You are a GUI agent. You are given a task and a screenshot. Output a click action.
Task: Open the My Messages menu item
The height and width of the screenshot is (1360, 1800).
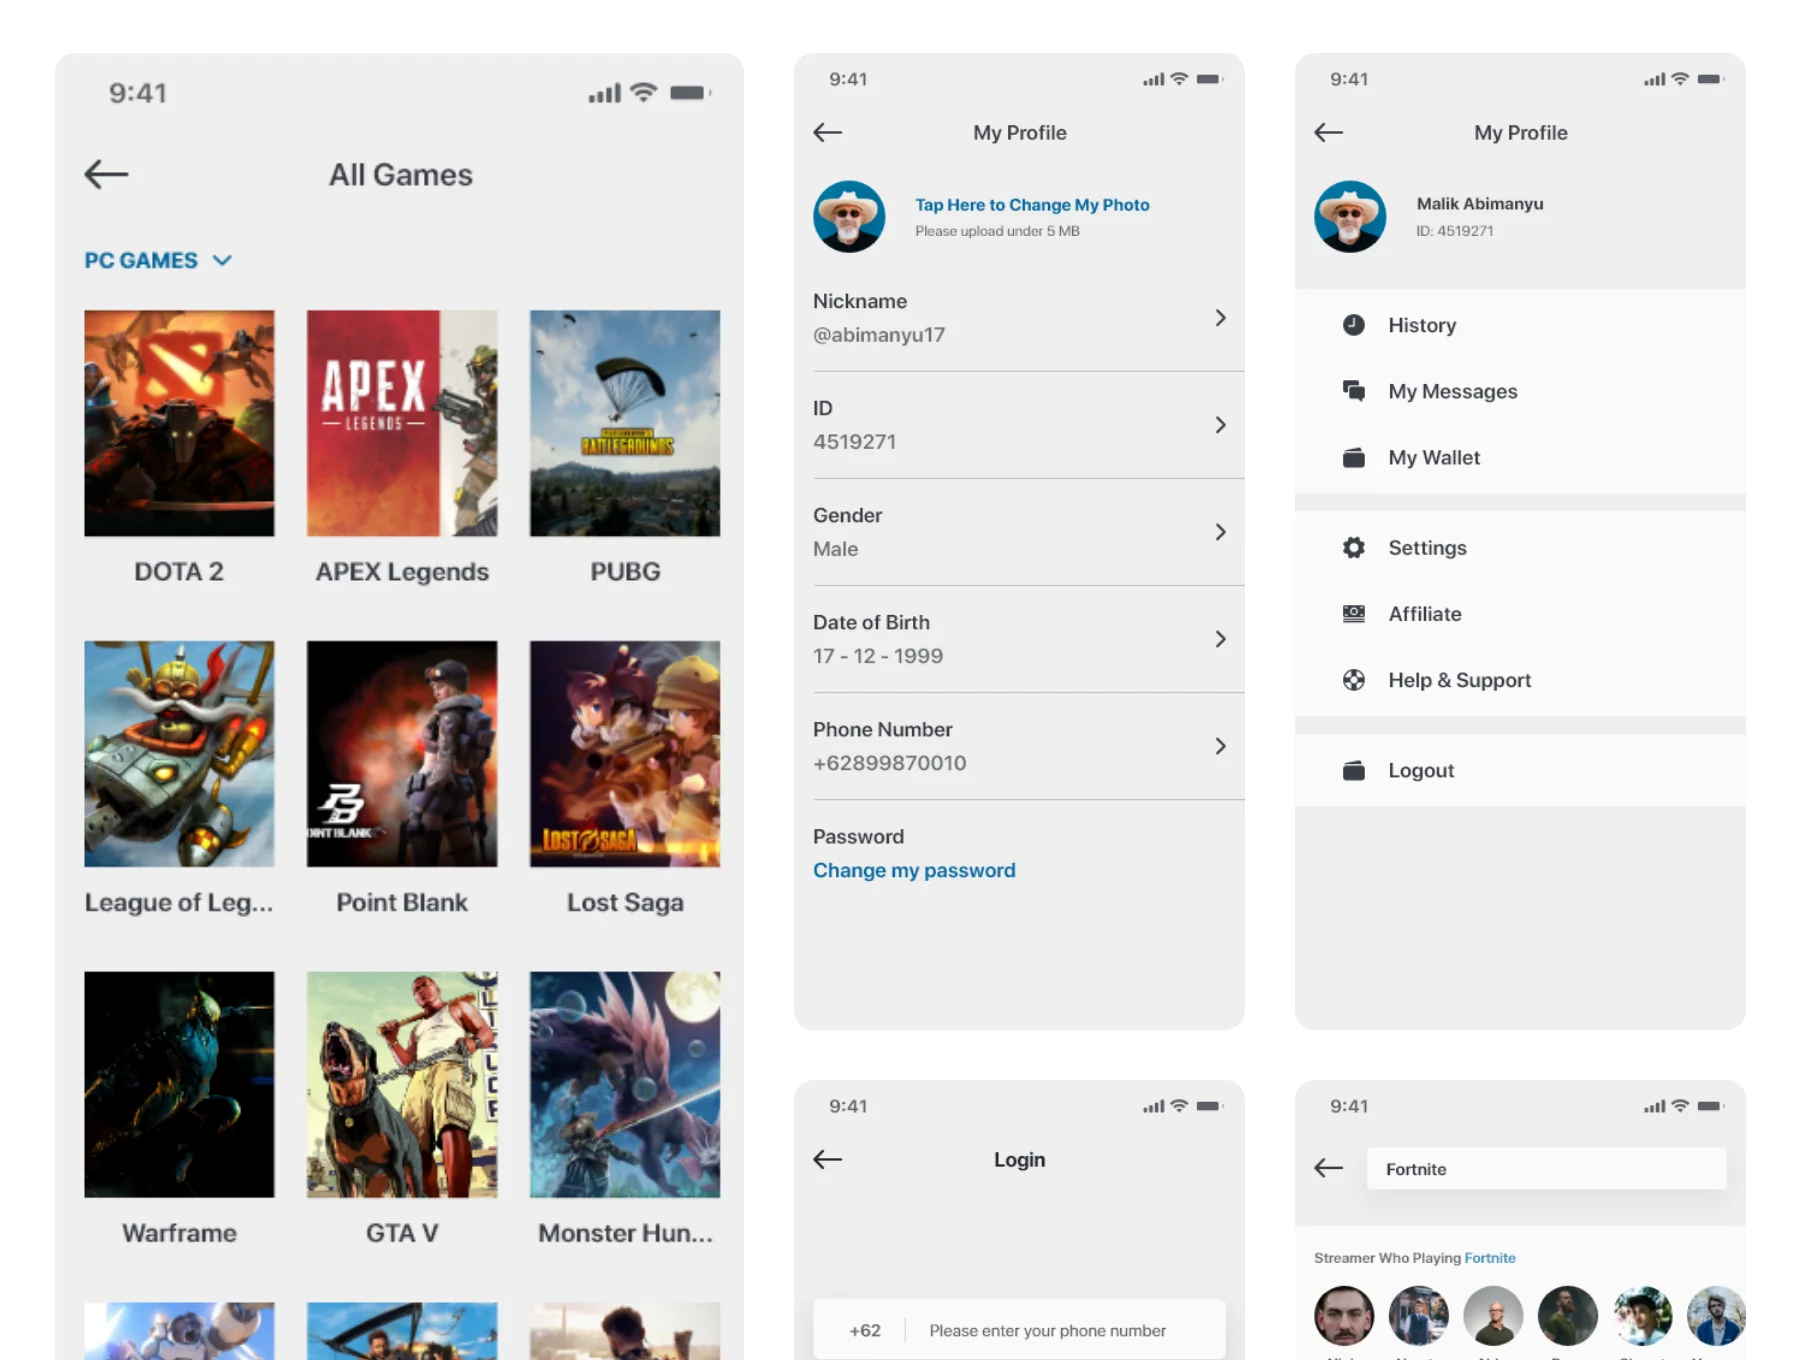pos(1520,391)
